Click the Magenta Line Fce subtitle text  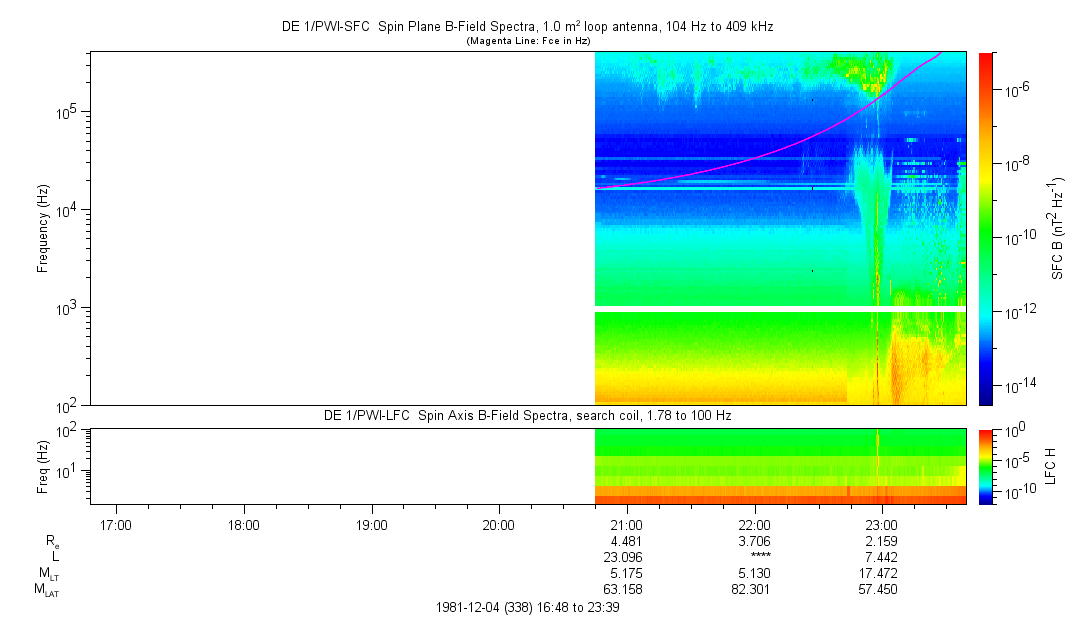coord(528,41)
